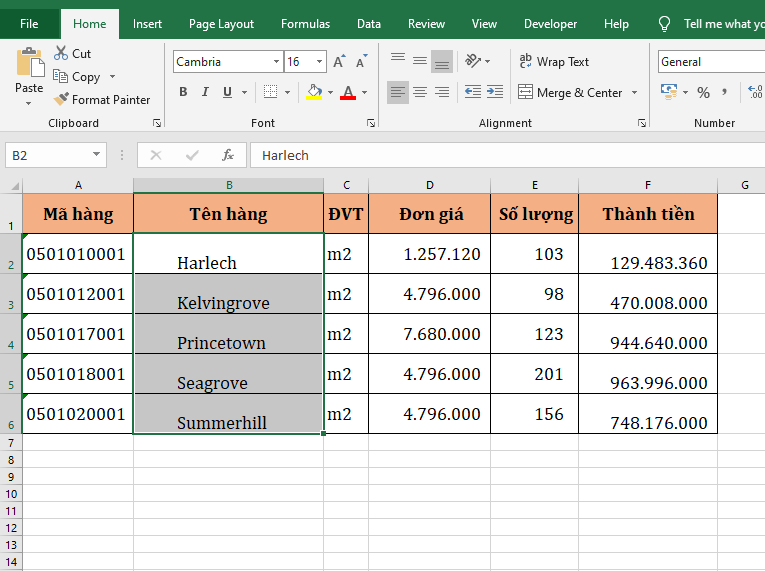Viewport: 765px width, 571px height.
Task: Switch to the Page Layout tab
Action: pyautogui.click(x=221, y=24)
